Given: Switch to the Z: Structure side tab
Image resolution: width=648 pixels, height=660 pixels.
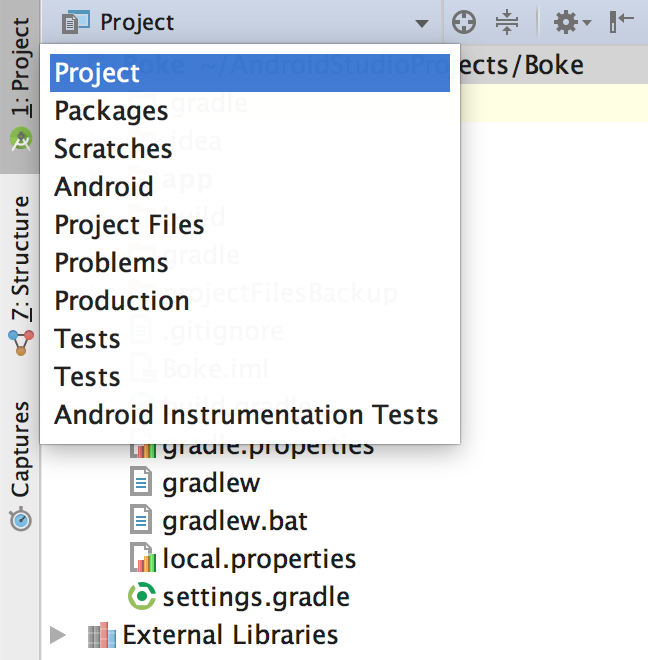Looking at the screenshot, I should (x=20, y=272).
